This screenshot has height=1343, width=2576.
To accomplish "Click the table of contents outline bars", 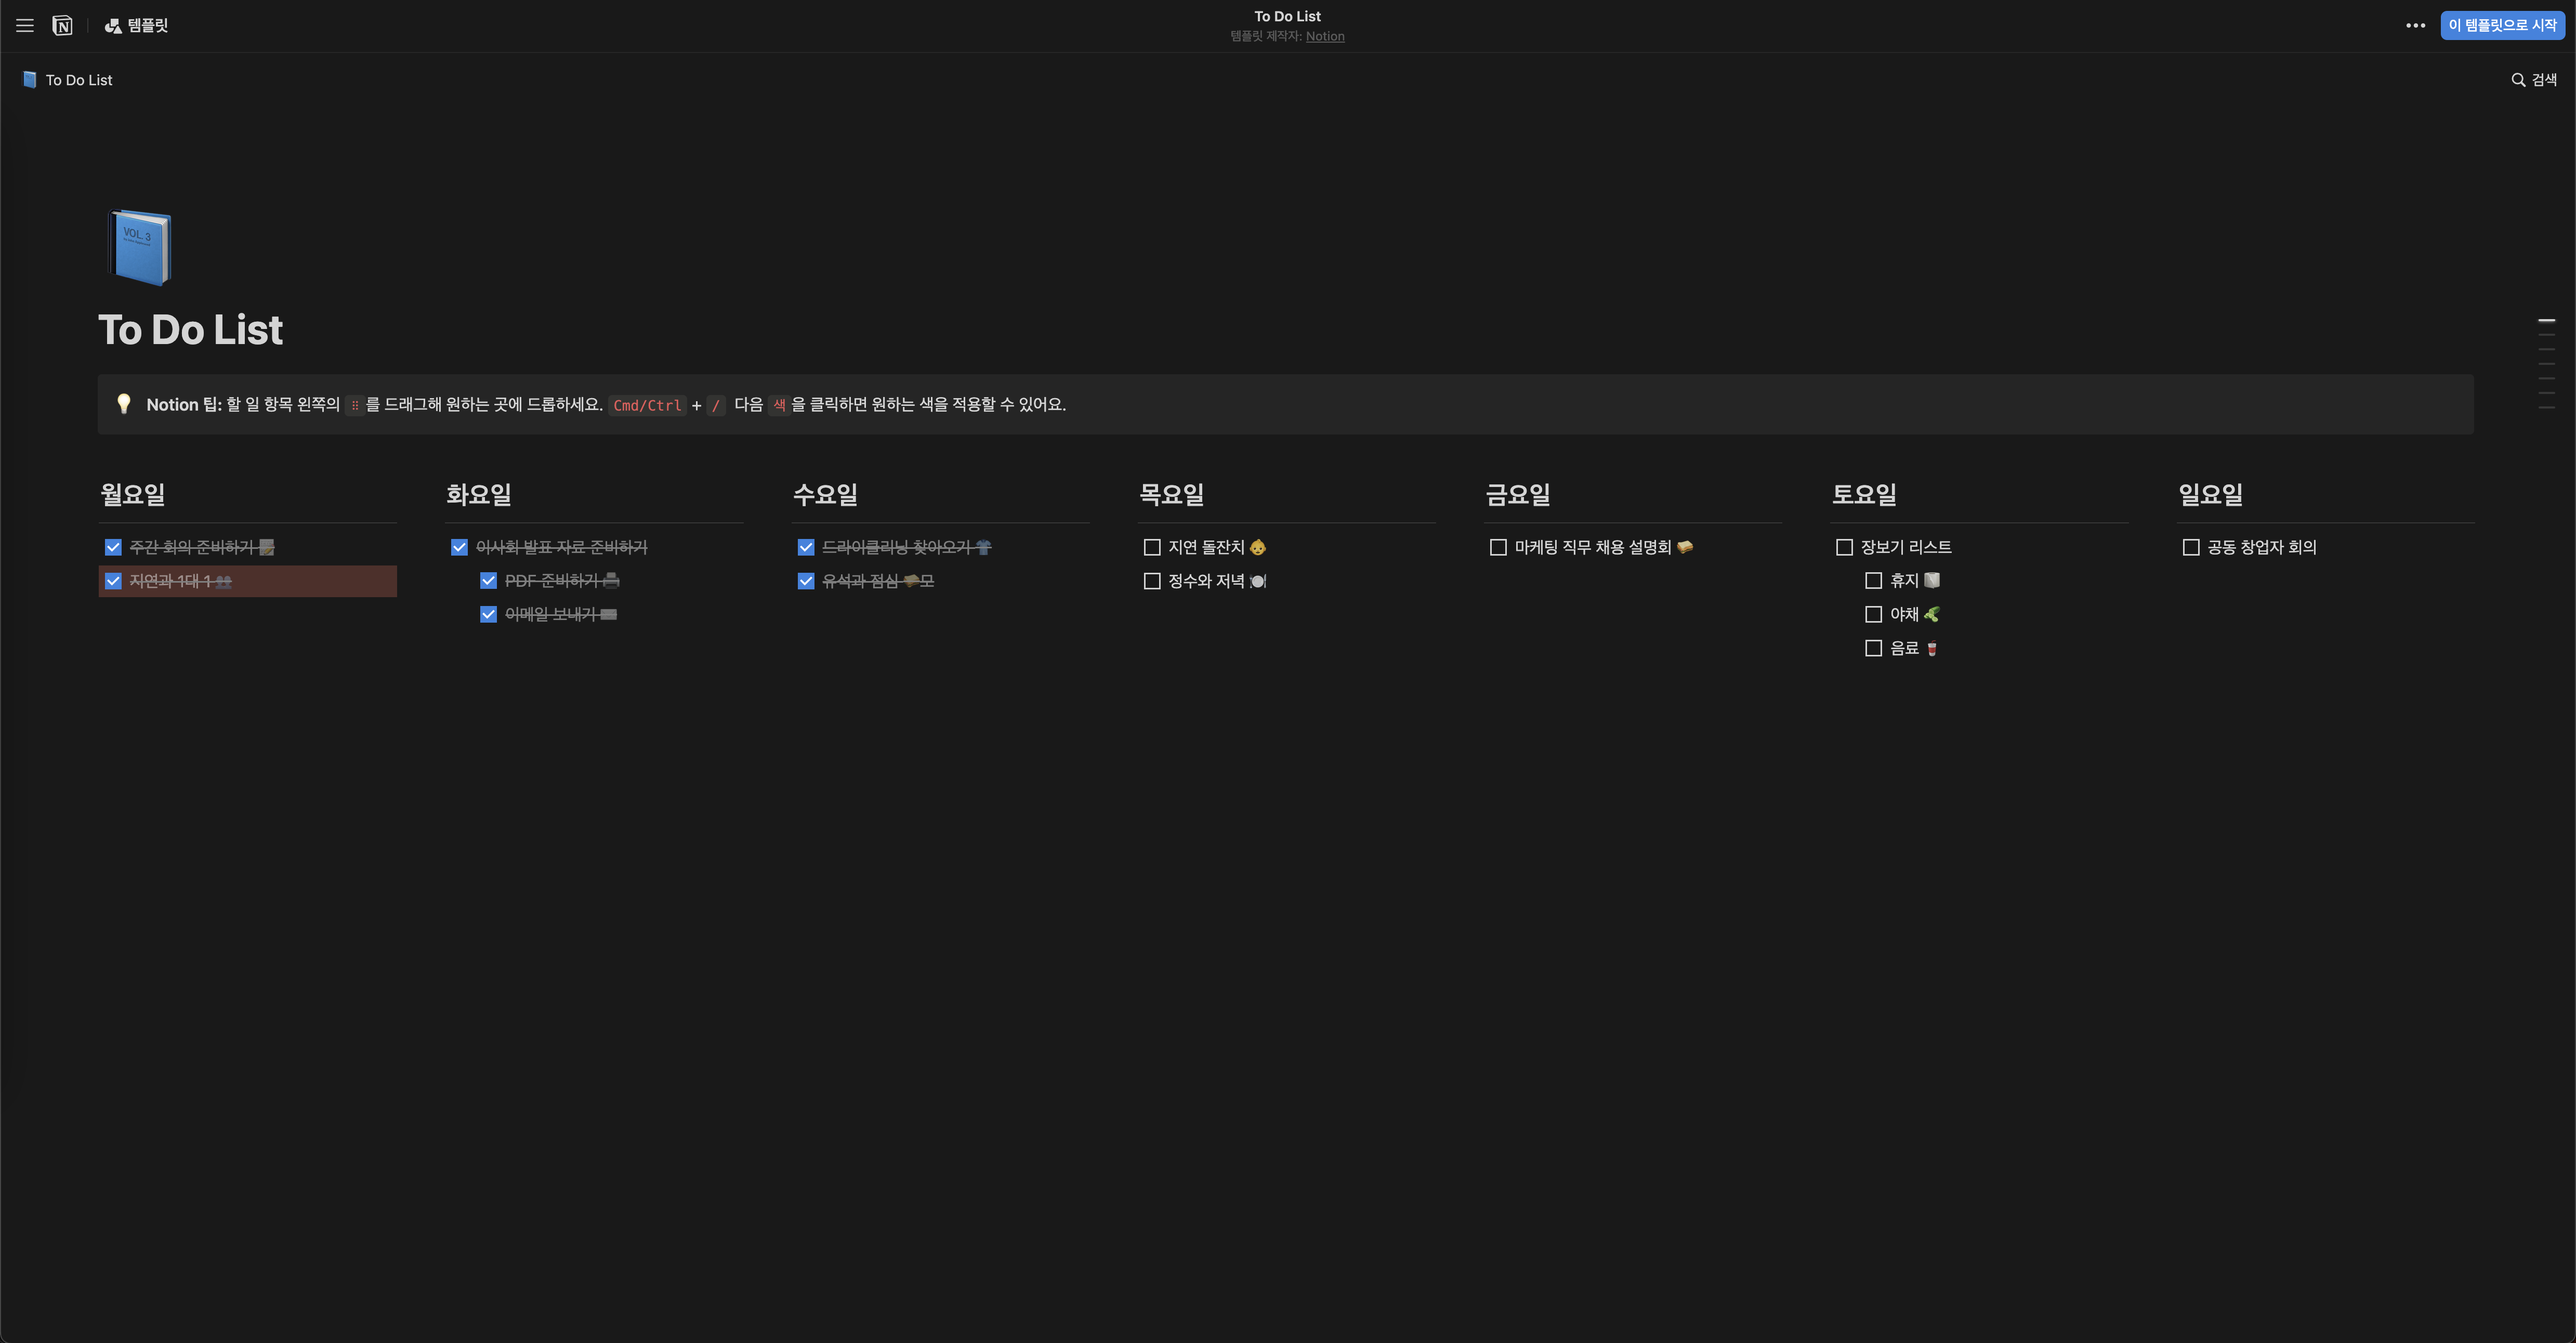I will [x=2546, y=364].
